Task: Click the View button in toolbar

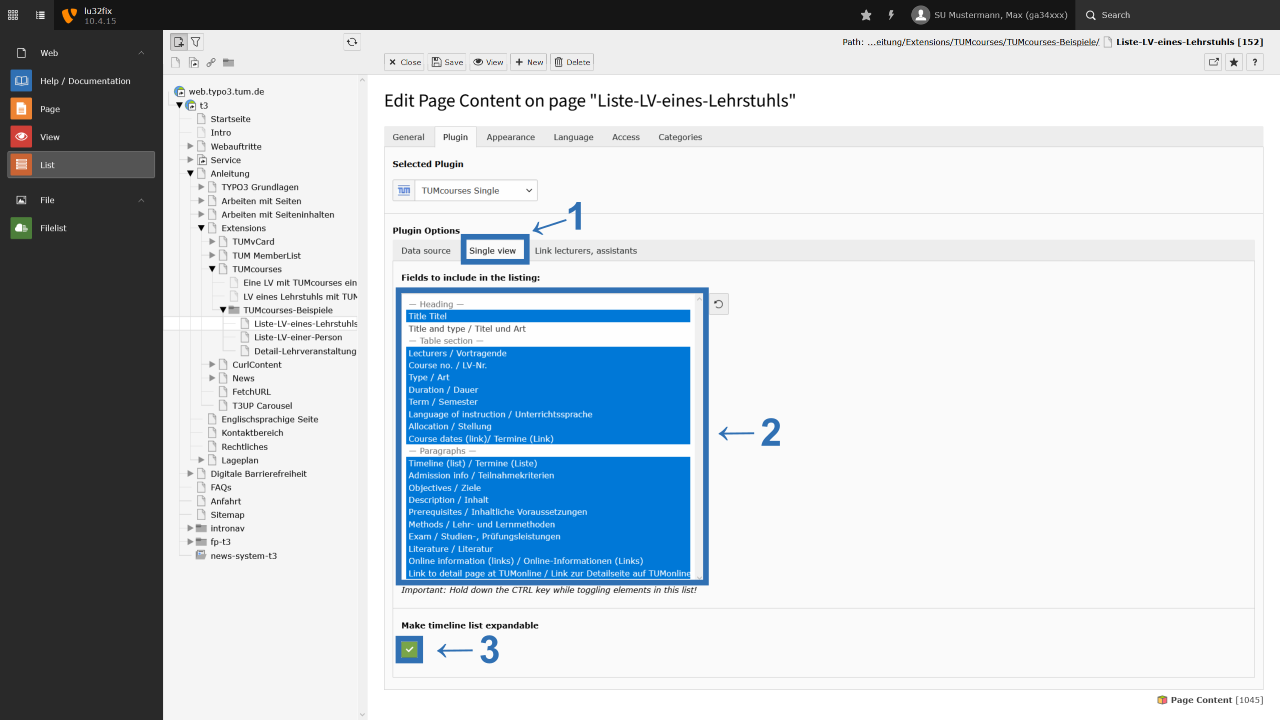Action: [489, 62]
